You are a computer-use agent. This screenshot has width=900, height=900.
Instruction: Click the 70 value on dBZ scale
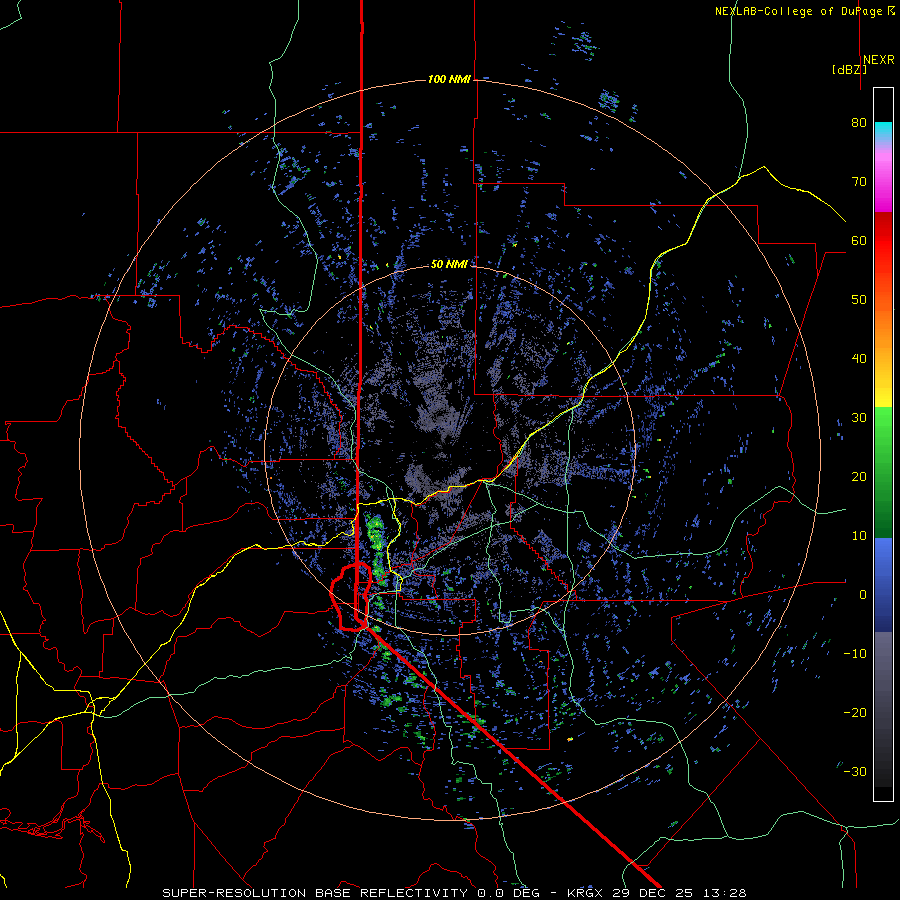(859, 181)
